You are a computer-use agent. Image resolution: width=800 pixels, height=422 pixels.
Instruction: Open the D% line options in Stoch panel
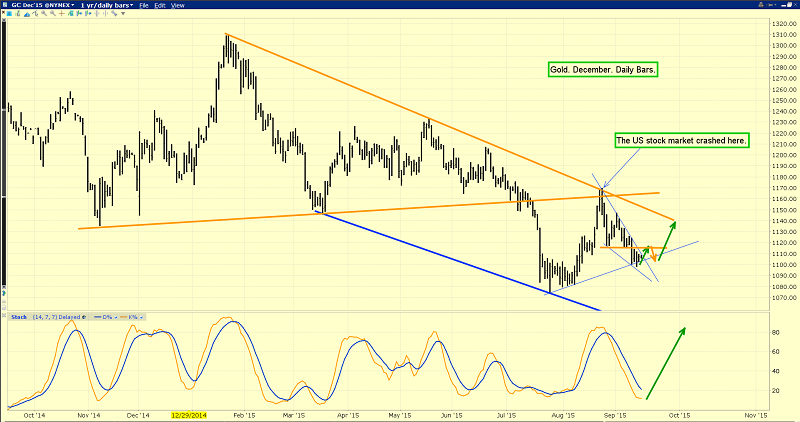(105, 317)
